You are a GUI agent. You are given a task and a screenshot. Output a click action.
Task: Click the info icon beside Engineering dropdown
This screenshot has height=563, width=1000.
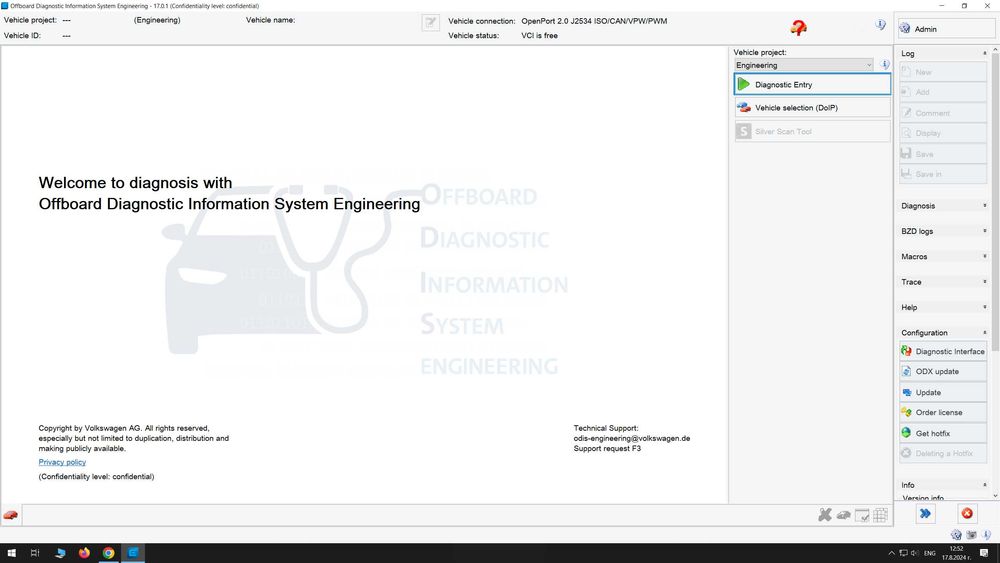click(885, 64)
